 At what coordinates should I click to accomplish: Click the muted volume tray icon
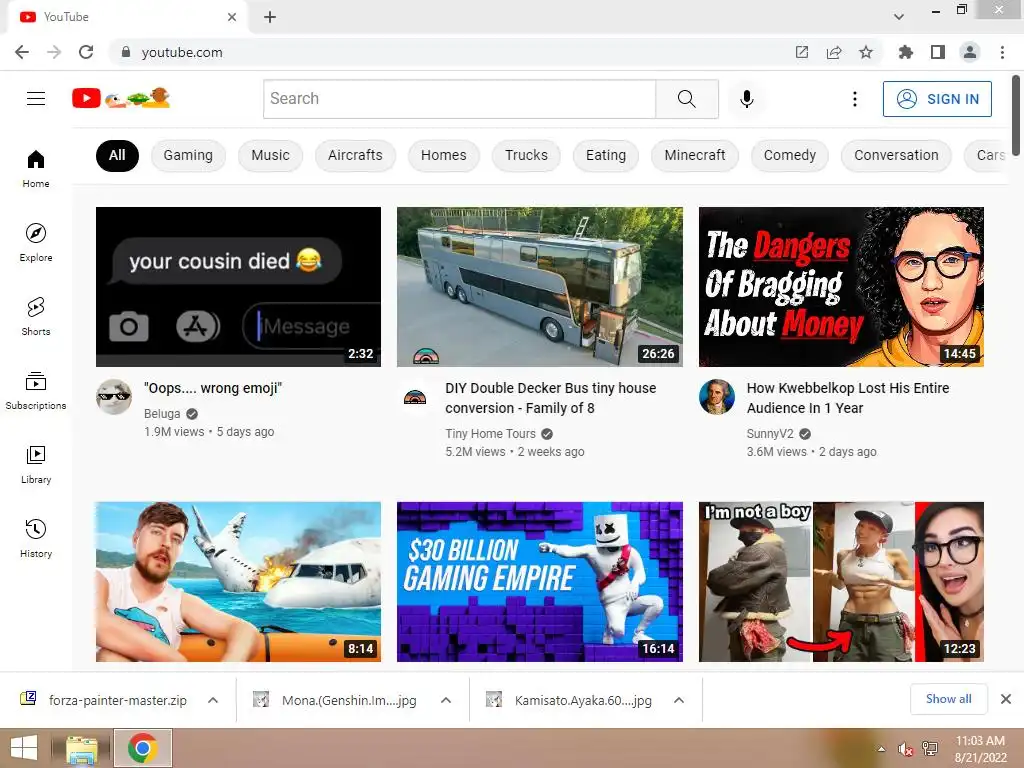(905, 749)
